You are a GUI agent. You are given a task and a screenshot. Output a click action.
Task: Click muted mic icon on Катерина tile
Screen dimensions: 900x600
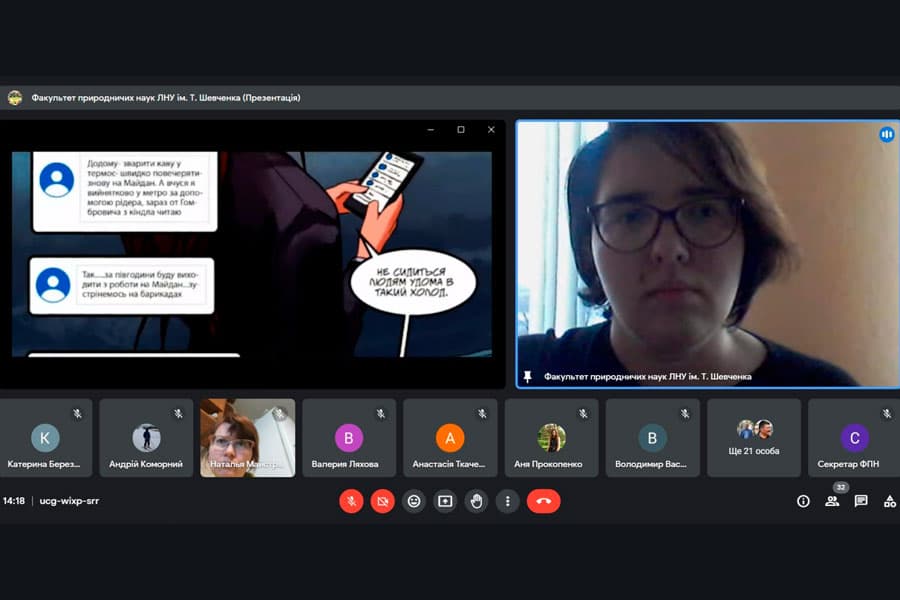click(x=77, y=413)
